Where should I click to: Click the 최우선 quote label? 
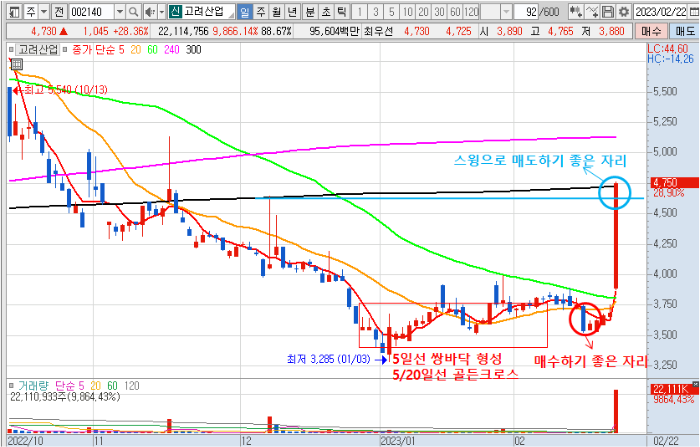pos(378,31)
